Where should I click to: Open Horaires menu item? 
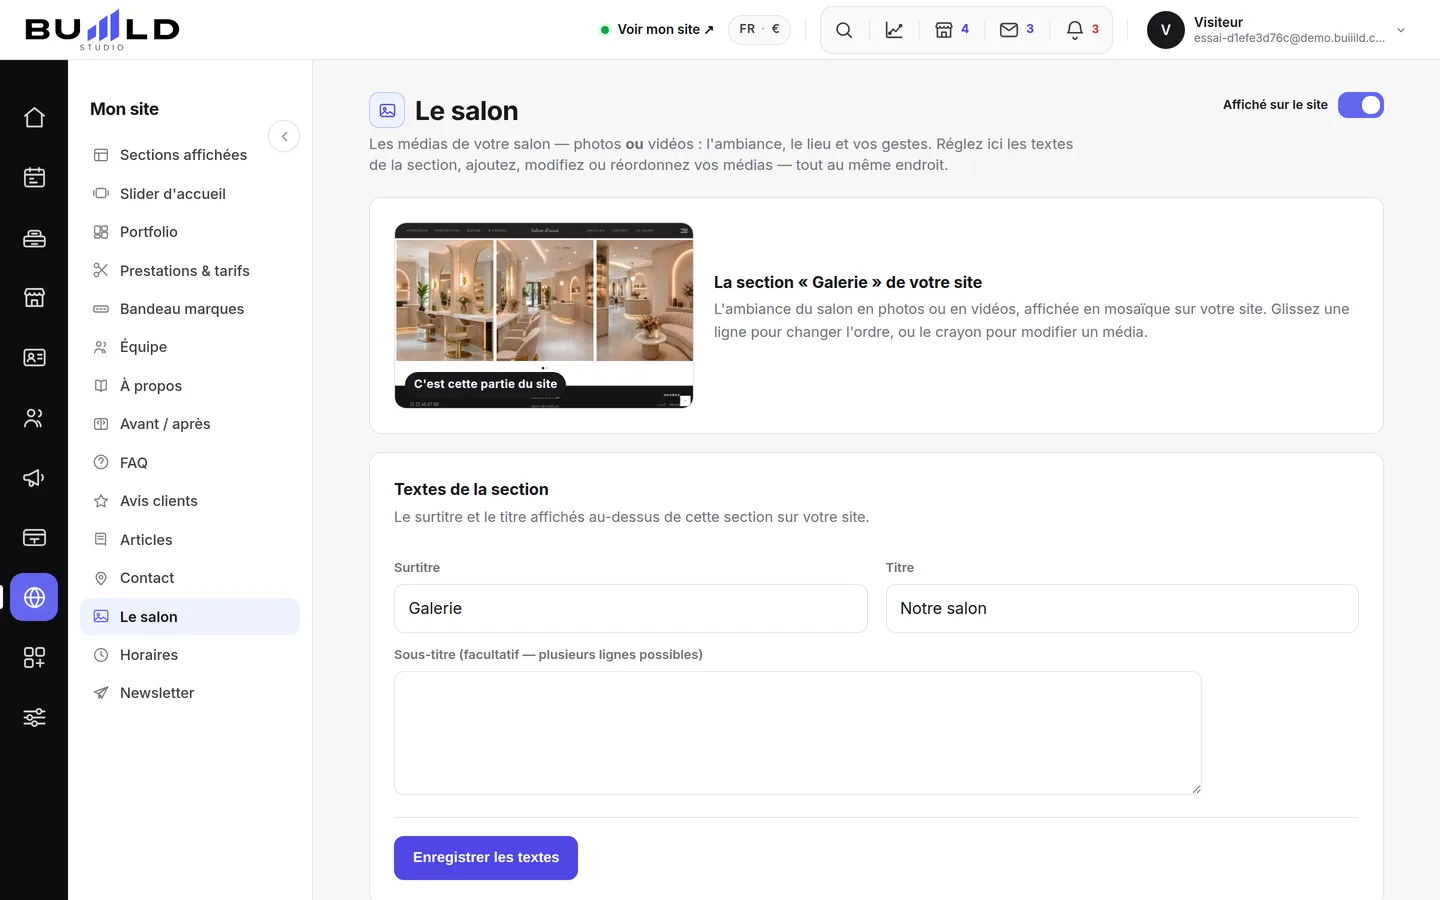[190, 655]
